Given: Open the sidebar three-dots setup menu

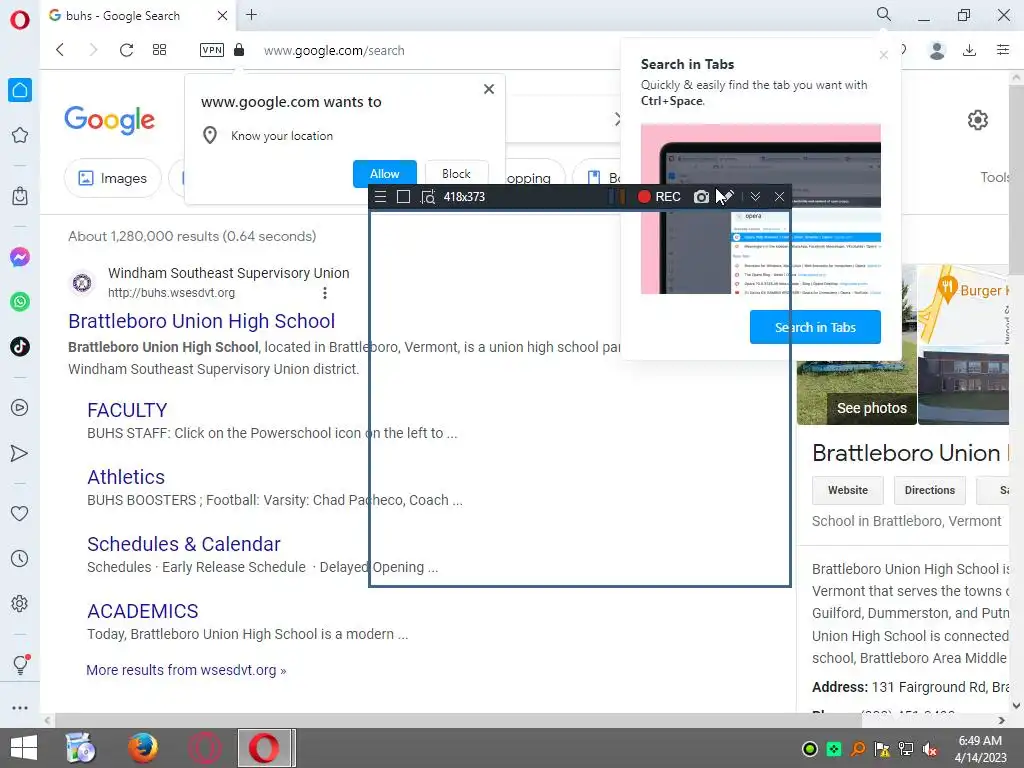Looking at the screenshot, I should click(20, 708).
